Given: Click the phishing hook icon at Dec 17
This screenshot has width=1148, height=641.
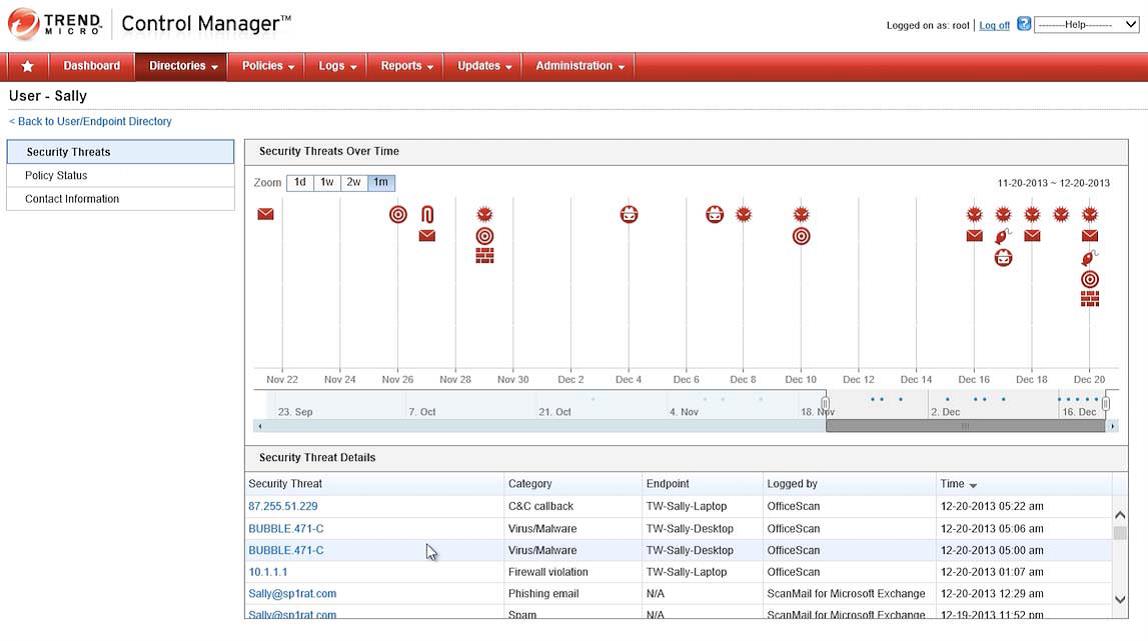Looking at the screenshot, I should coord(1003,236).
